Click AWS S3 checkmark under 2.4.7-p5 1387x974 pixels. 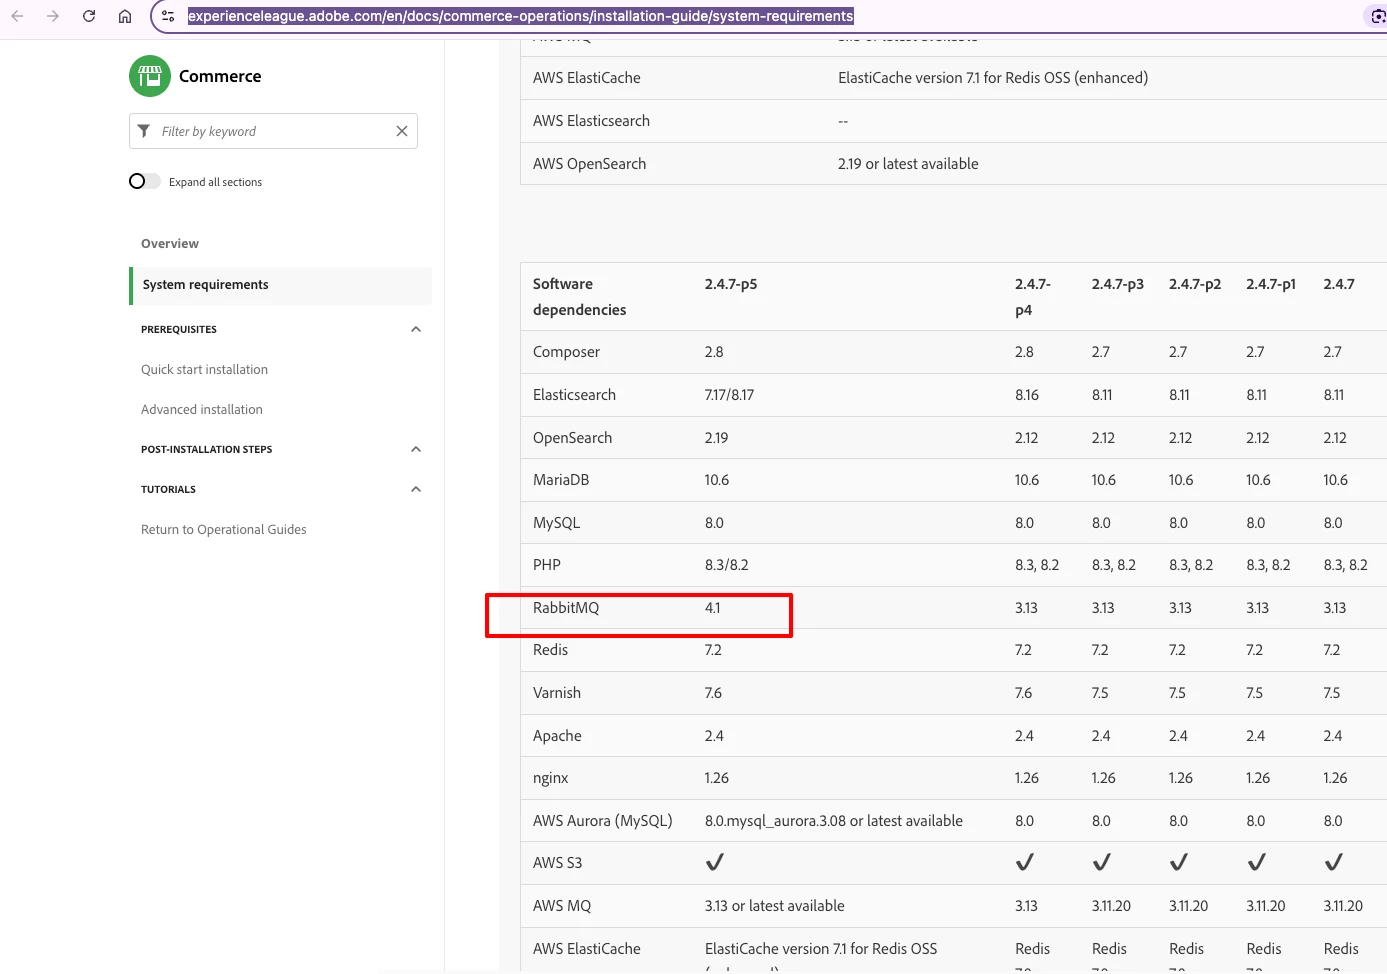click(715, 862)
